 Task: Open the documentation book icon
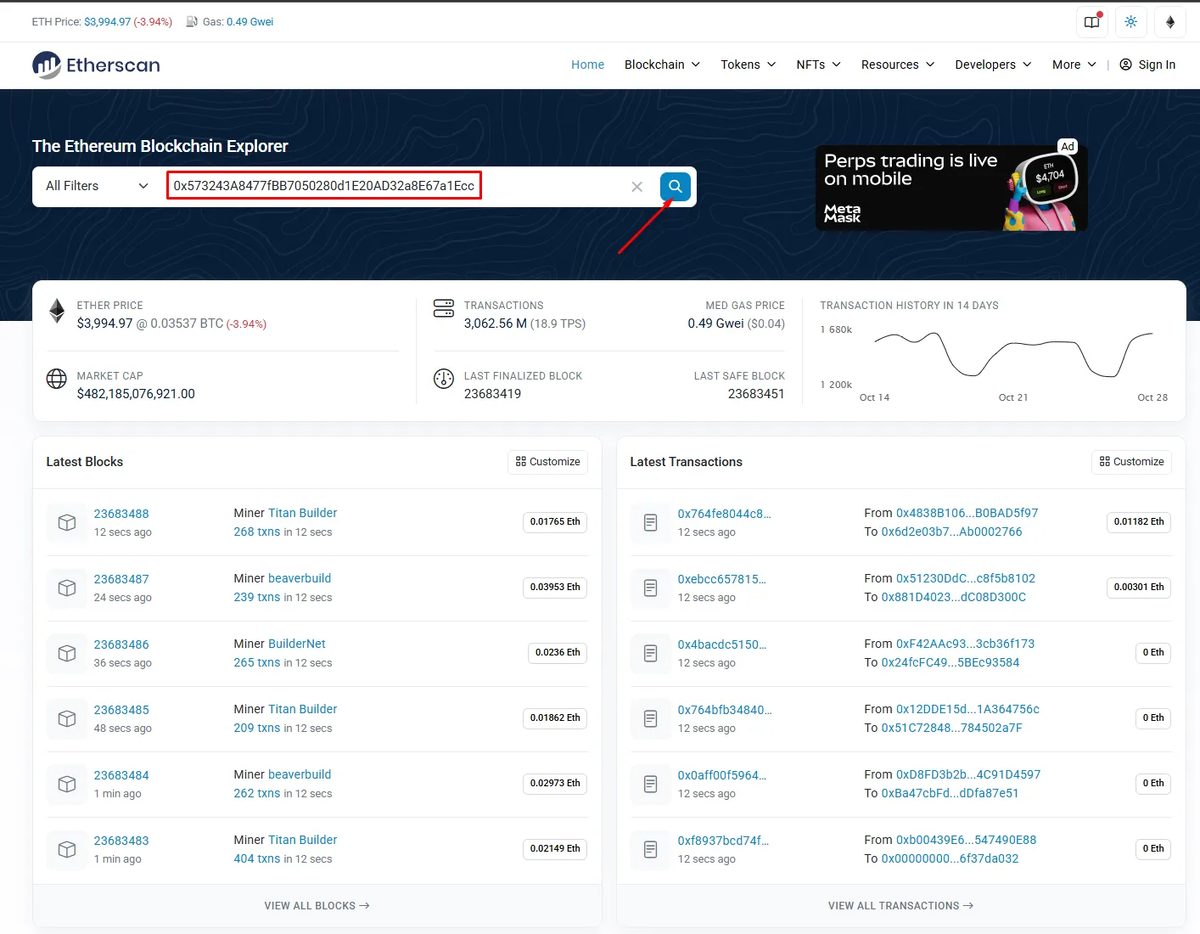1091,22
